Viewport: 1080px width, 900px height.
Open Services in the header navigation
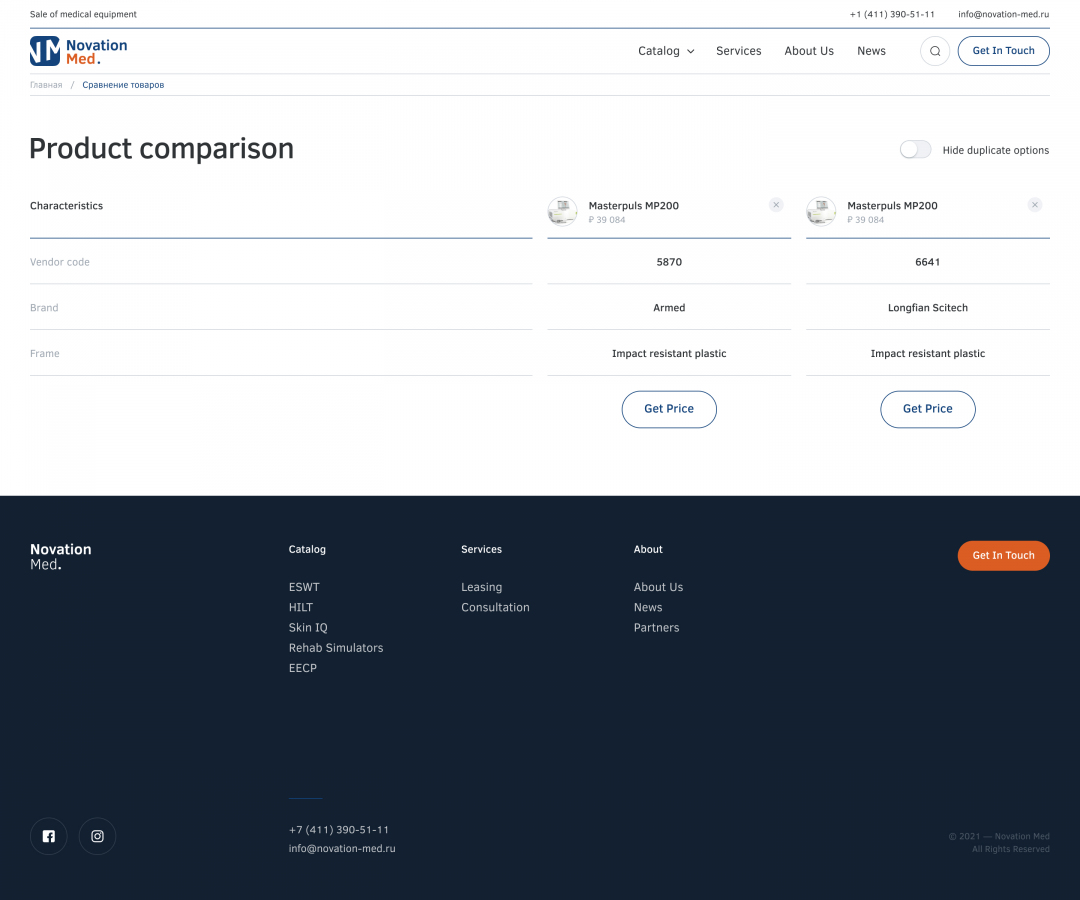738,51
